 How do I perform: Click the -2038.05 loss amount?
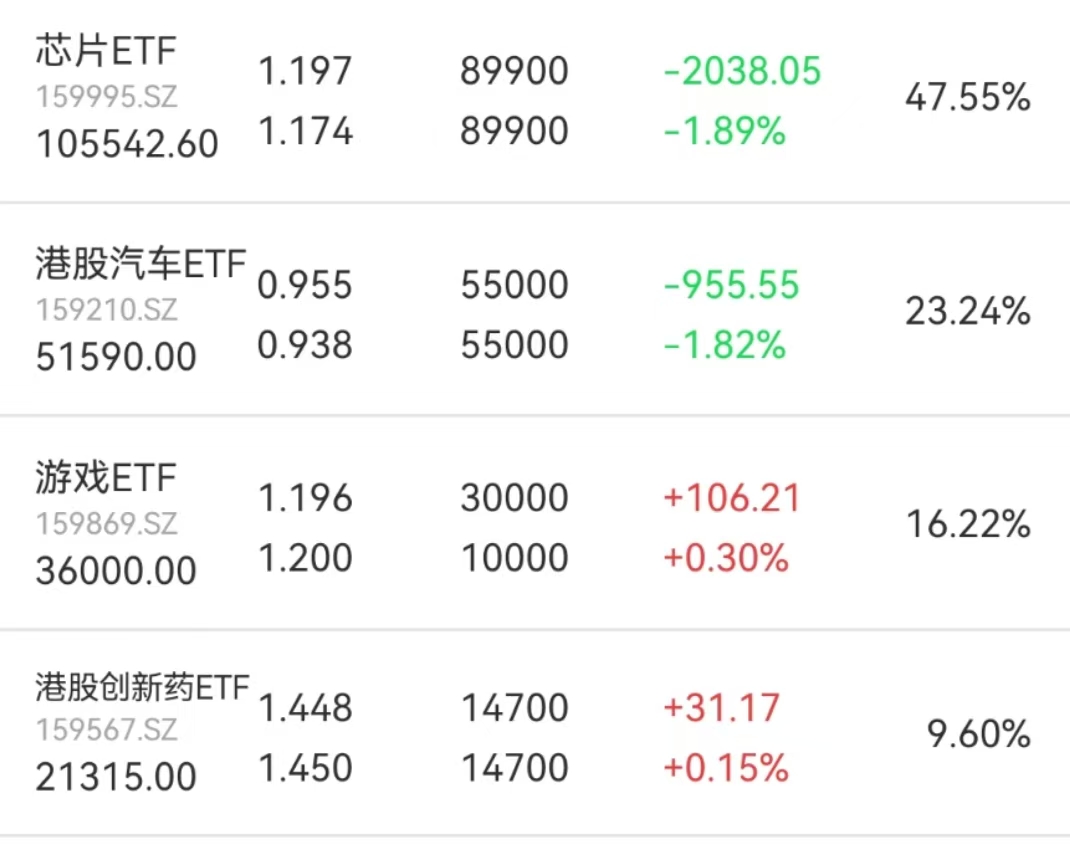(742, 71)
